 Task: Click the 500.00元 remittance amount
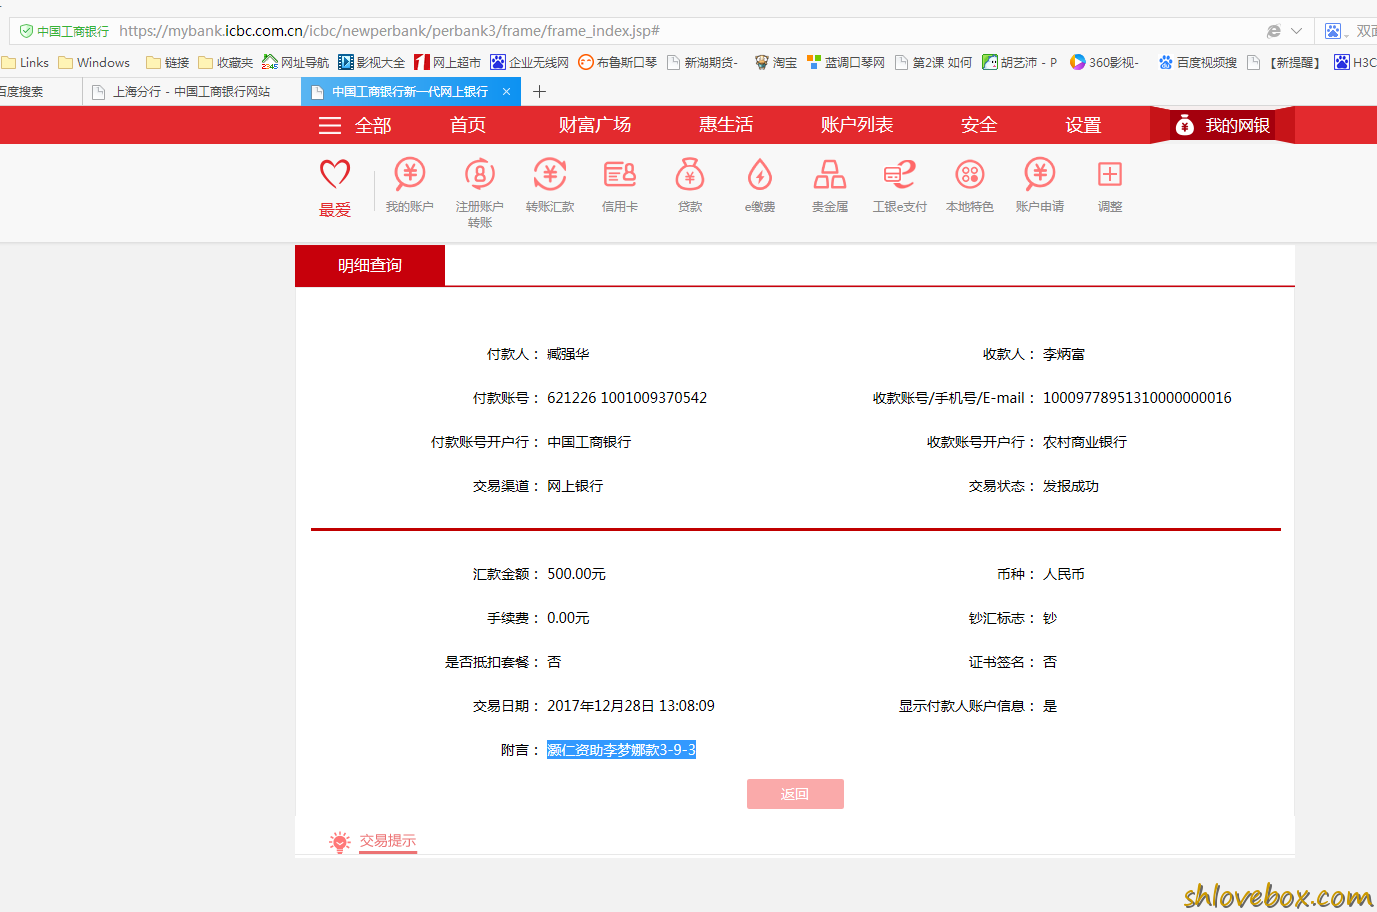click(x=576, y=574)
